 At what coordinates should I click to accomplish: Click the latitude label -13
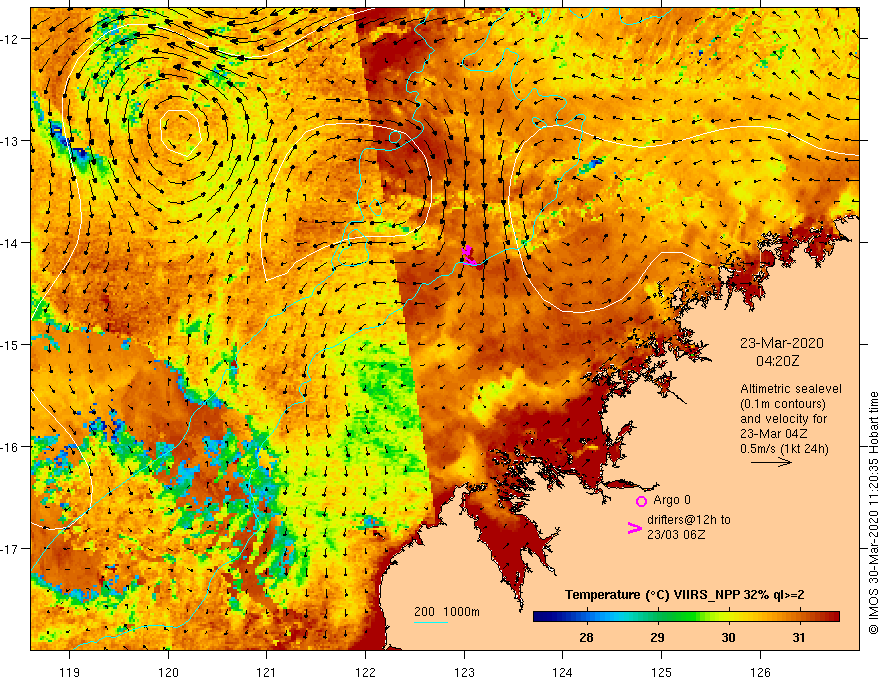10,141
